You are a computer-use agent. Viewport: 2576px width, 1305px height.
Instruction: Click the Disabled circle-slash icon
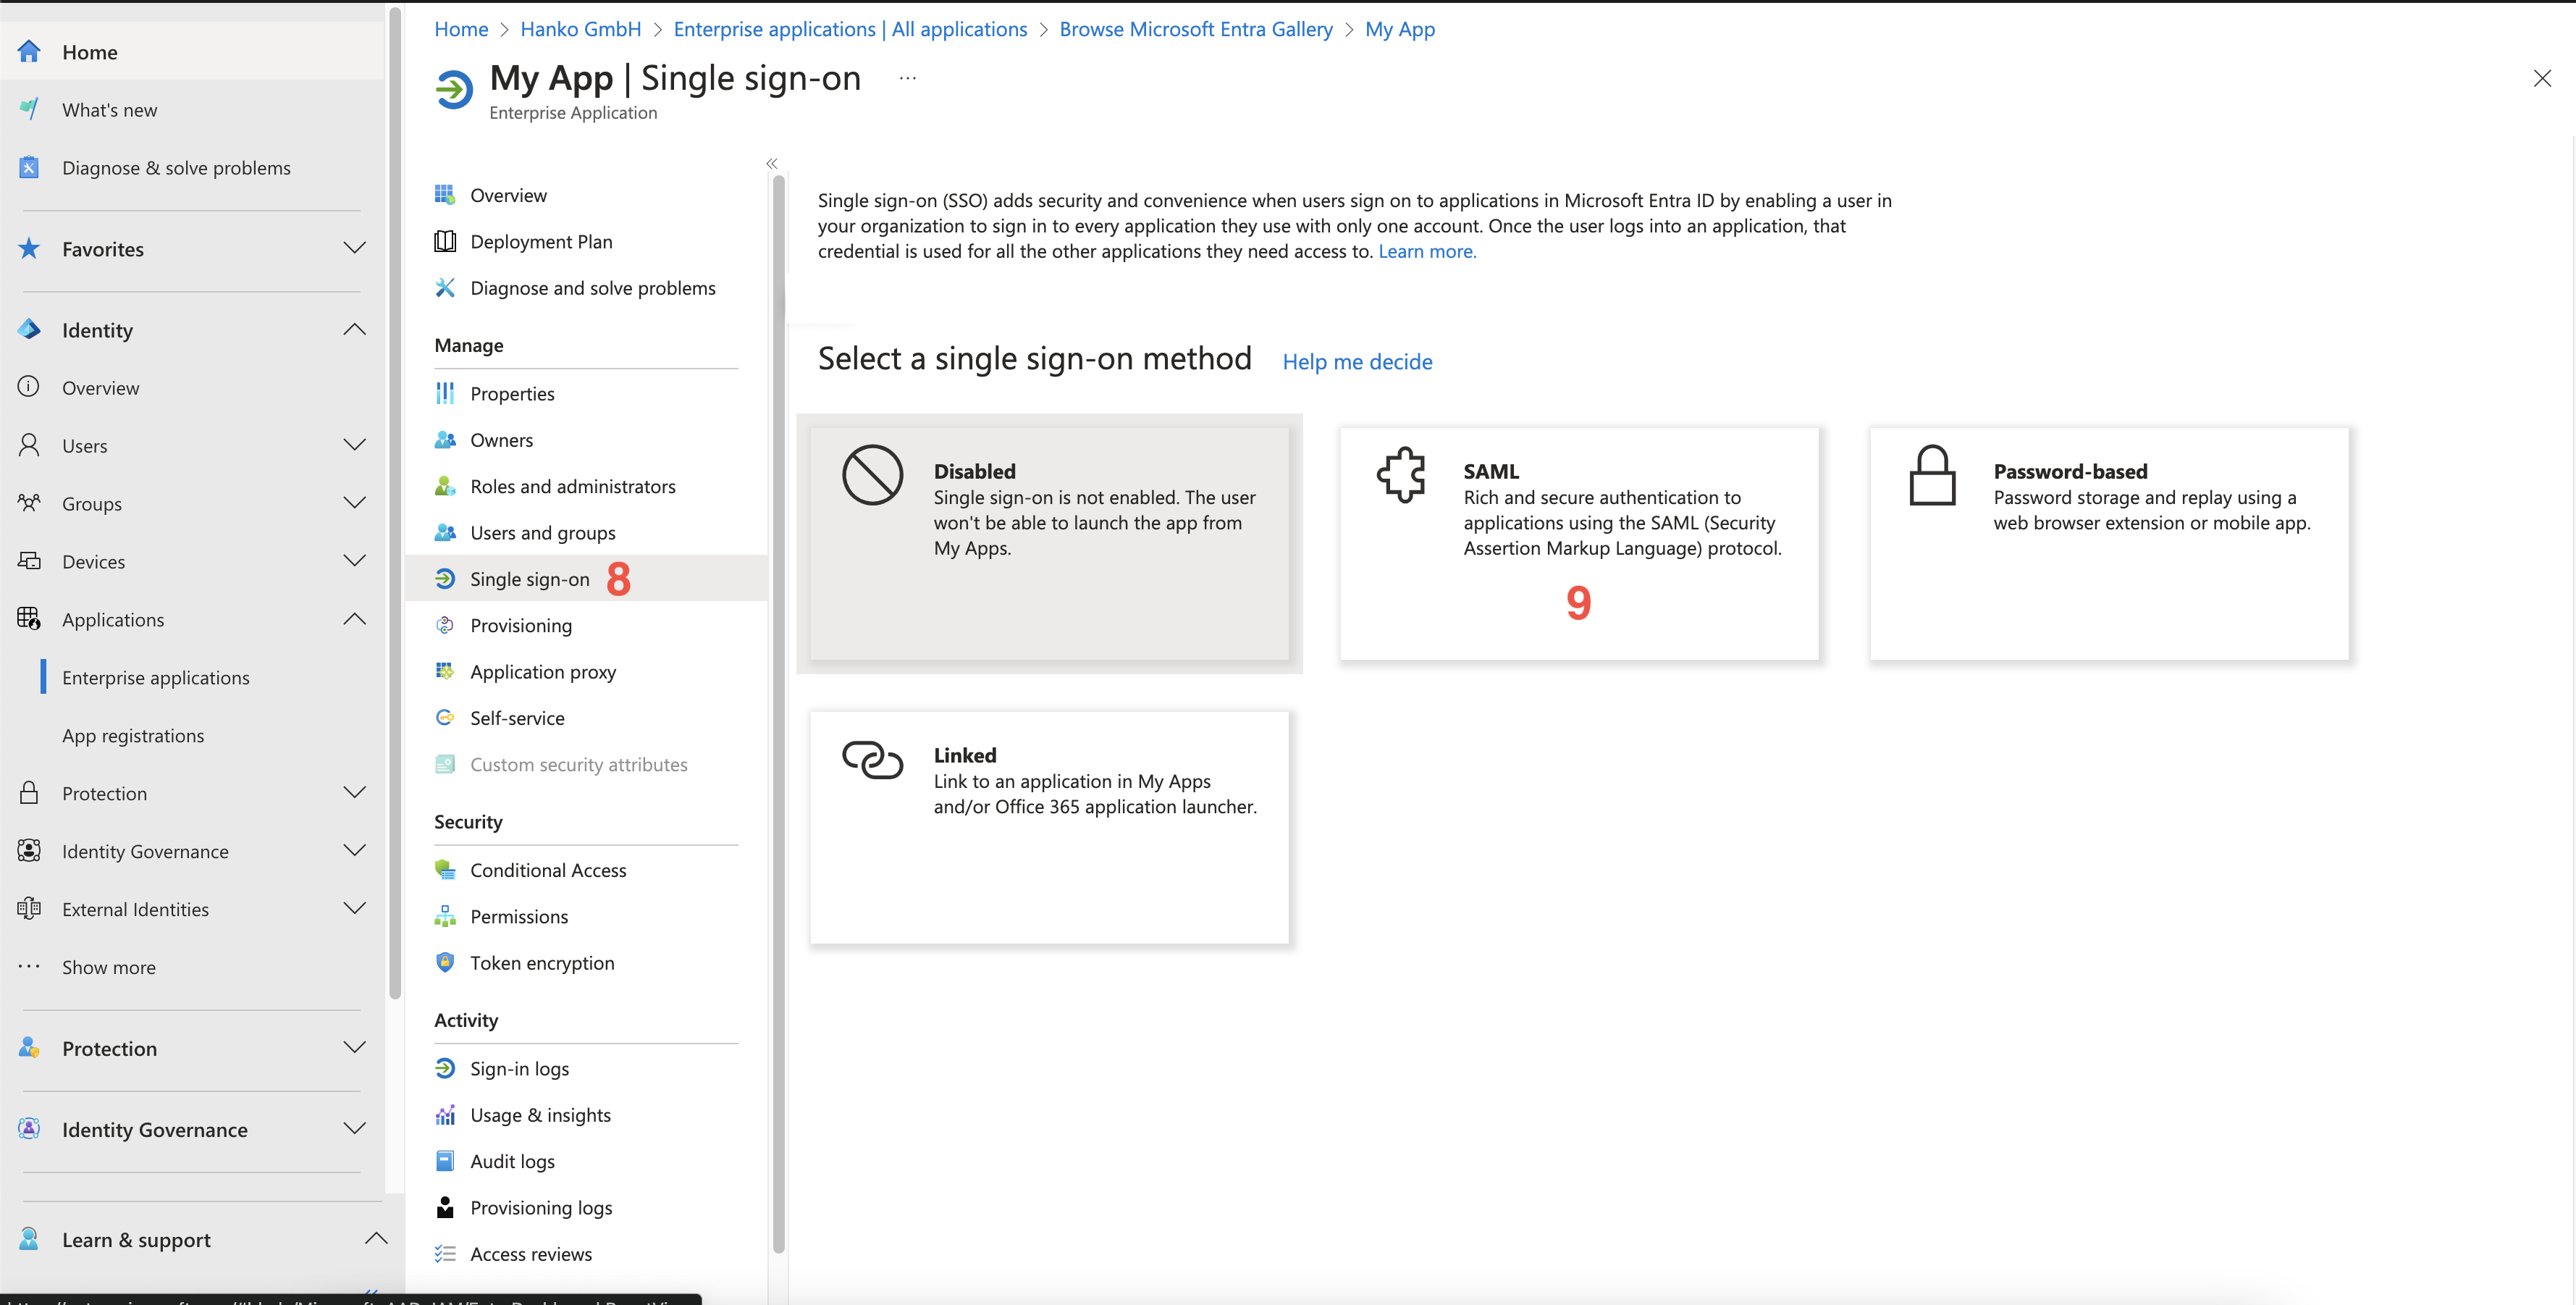tap(872, 475)
